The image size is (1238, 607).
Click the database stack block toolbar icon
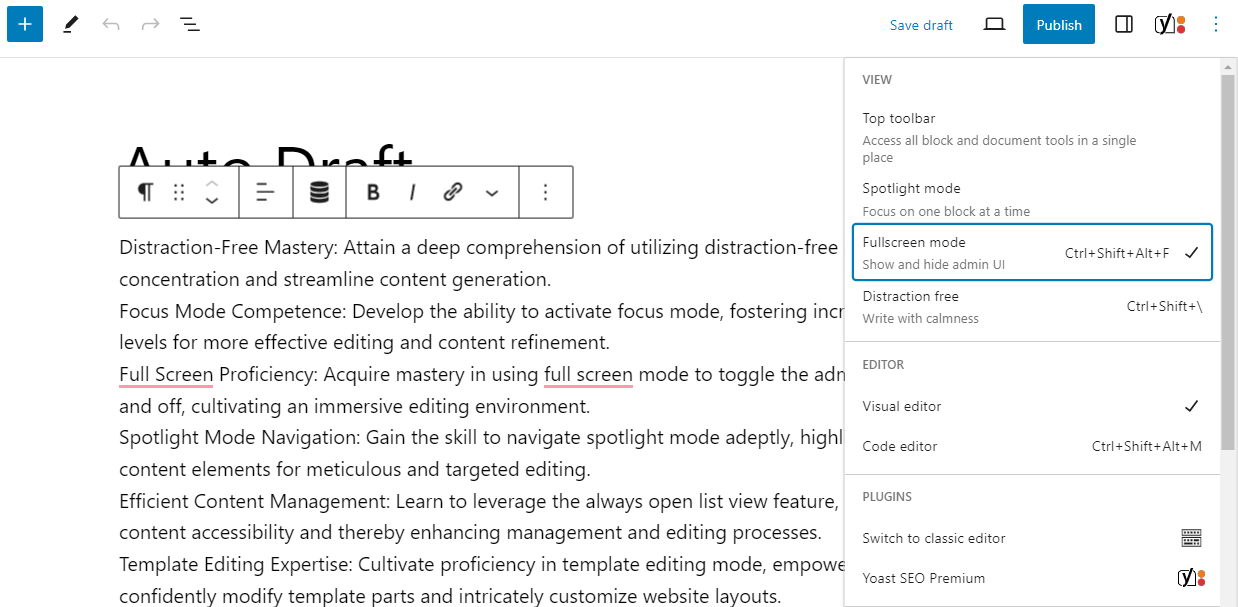319,192
